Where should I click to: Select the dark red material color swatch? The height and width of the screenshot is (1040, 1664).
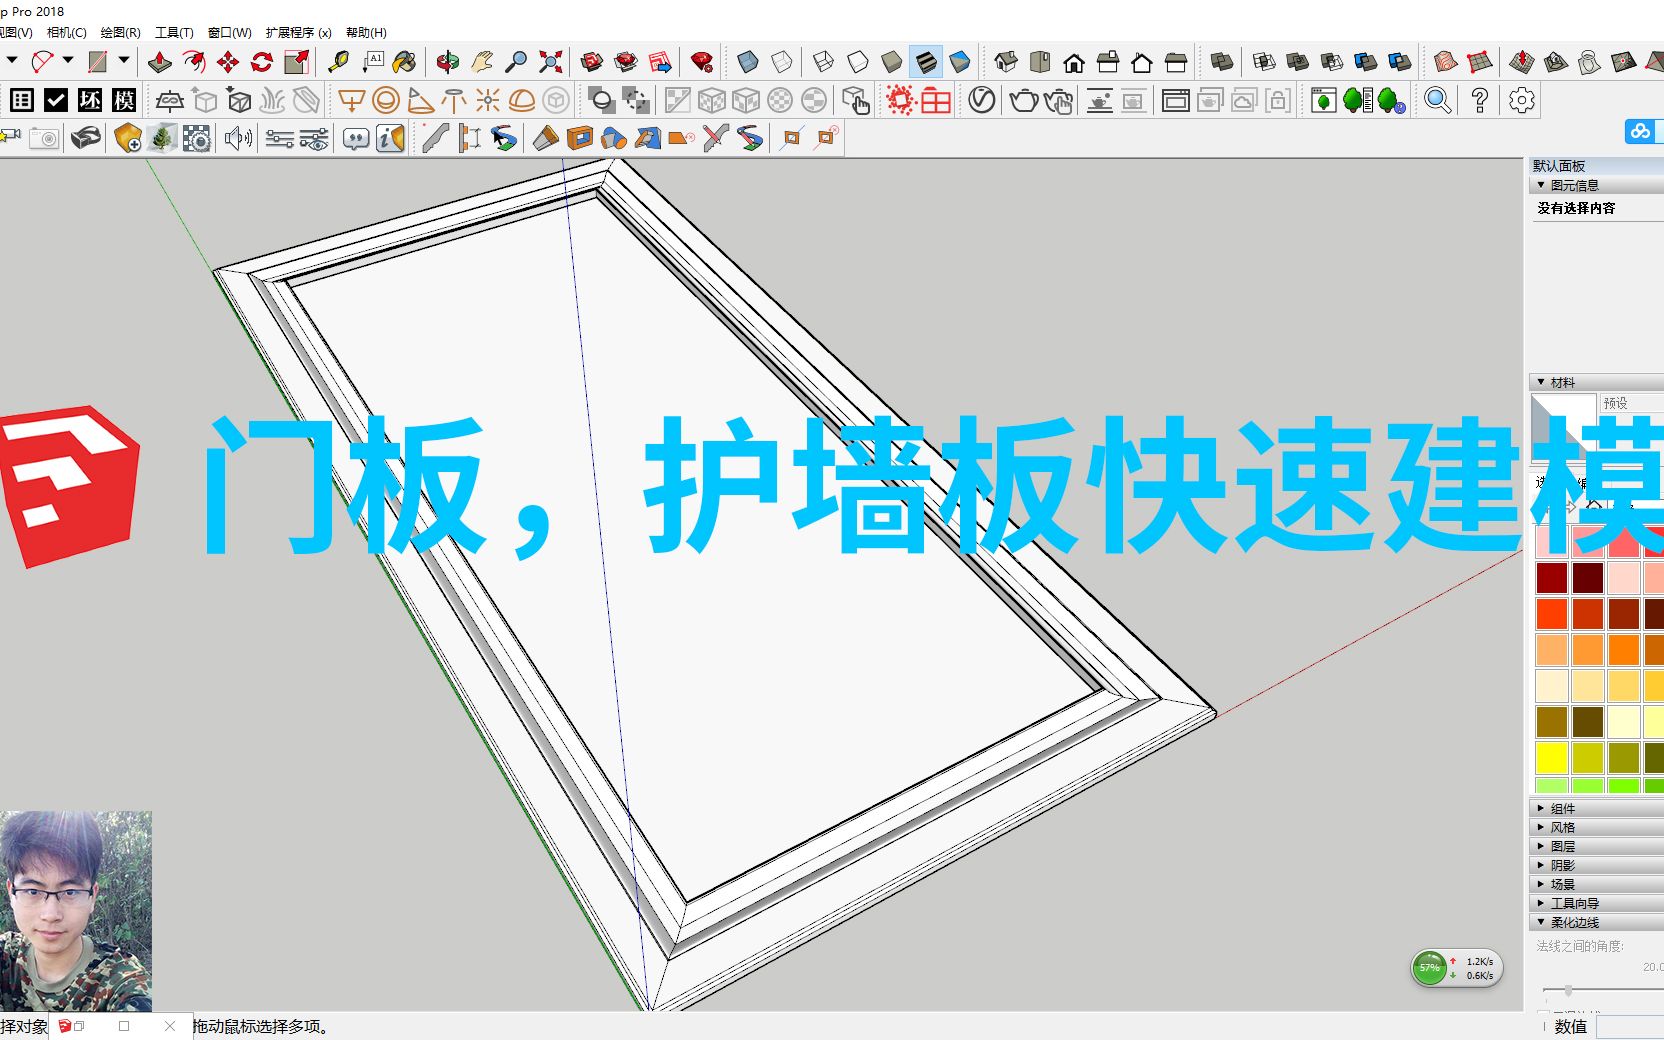coord(1553,578)
